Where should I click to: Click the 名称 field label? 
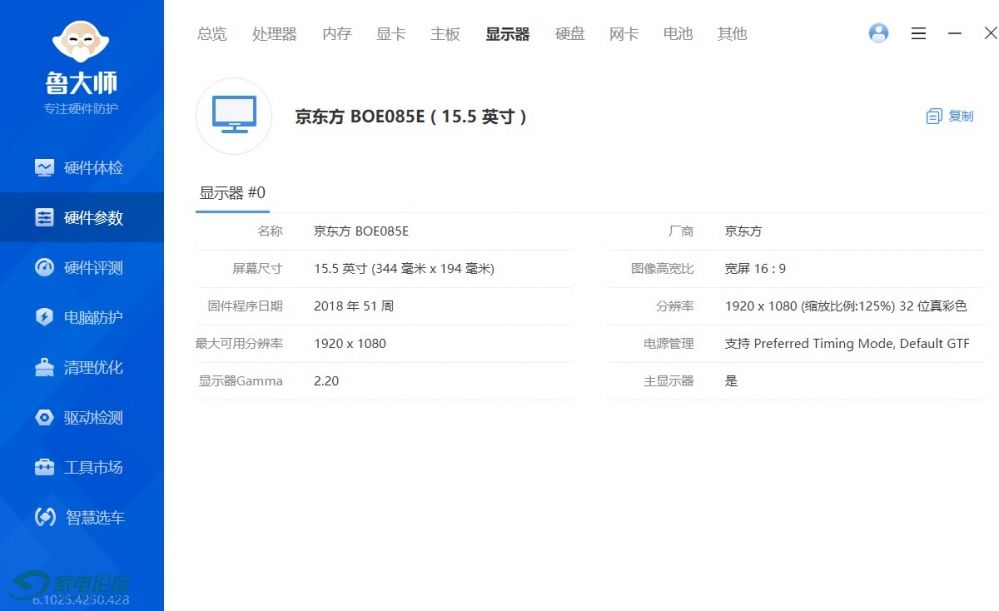point(270,231)
